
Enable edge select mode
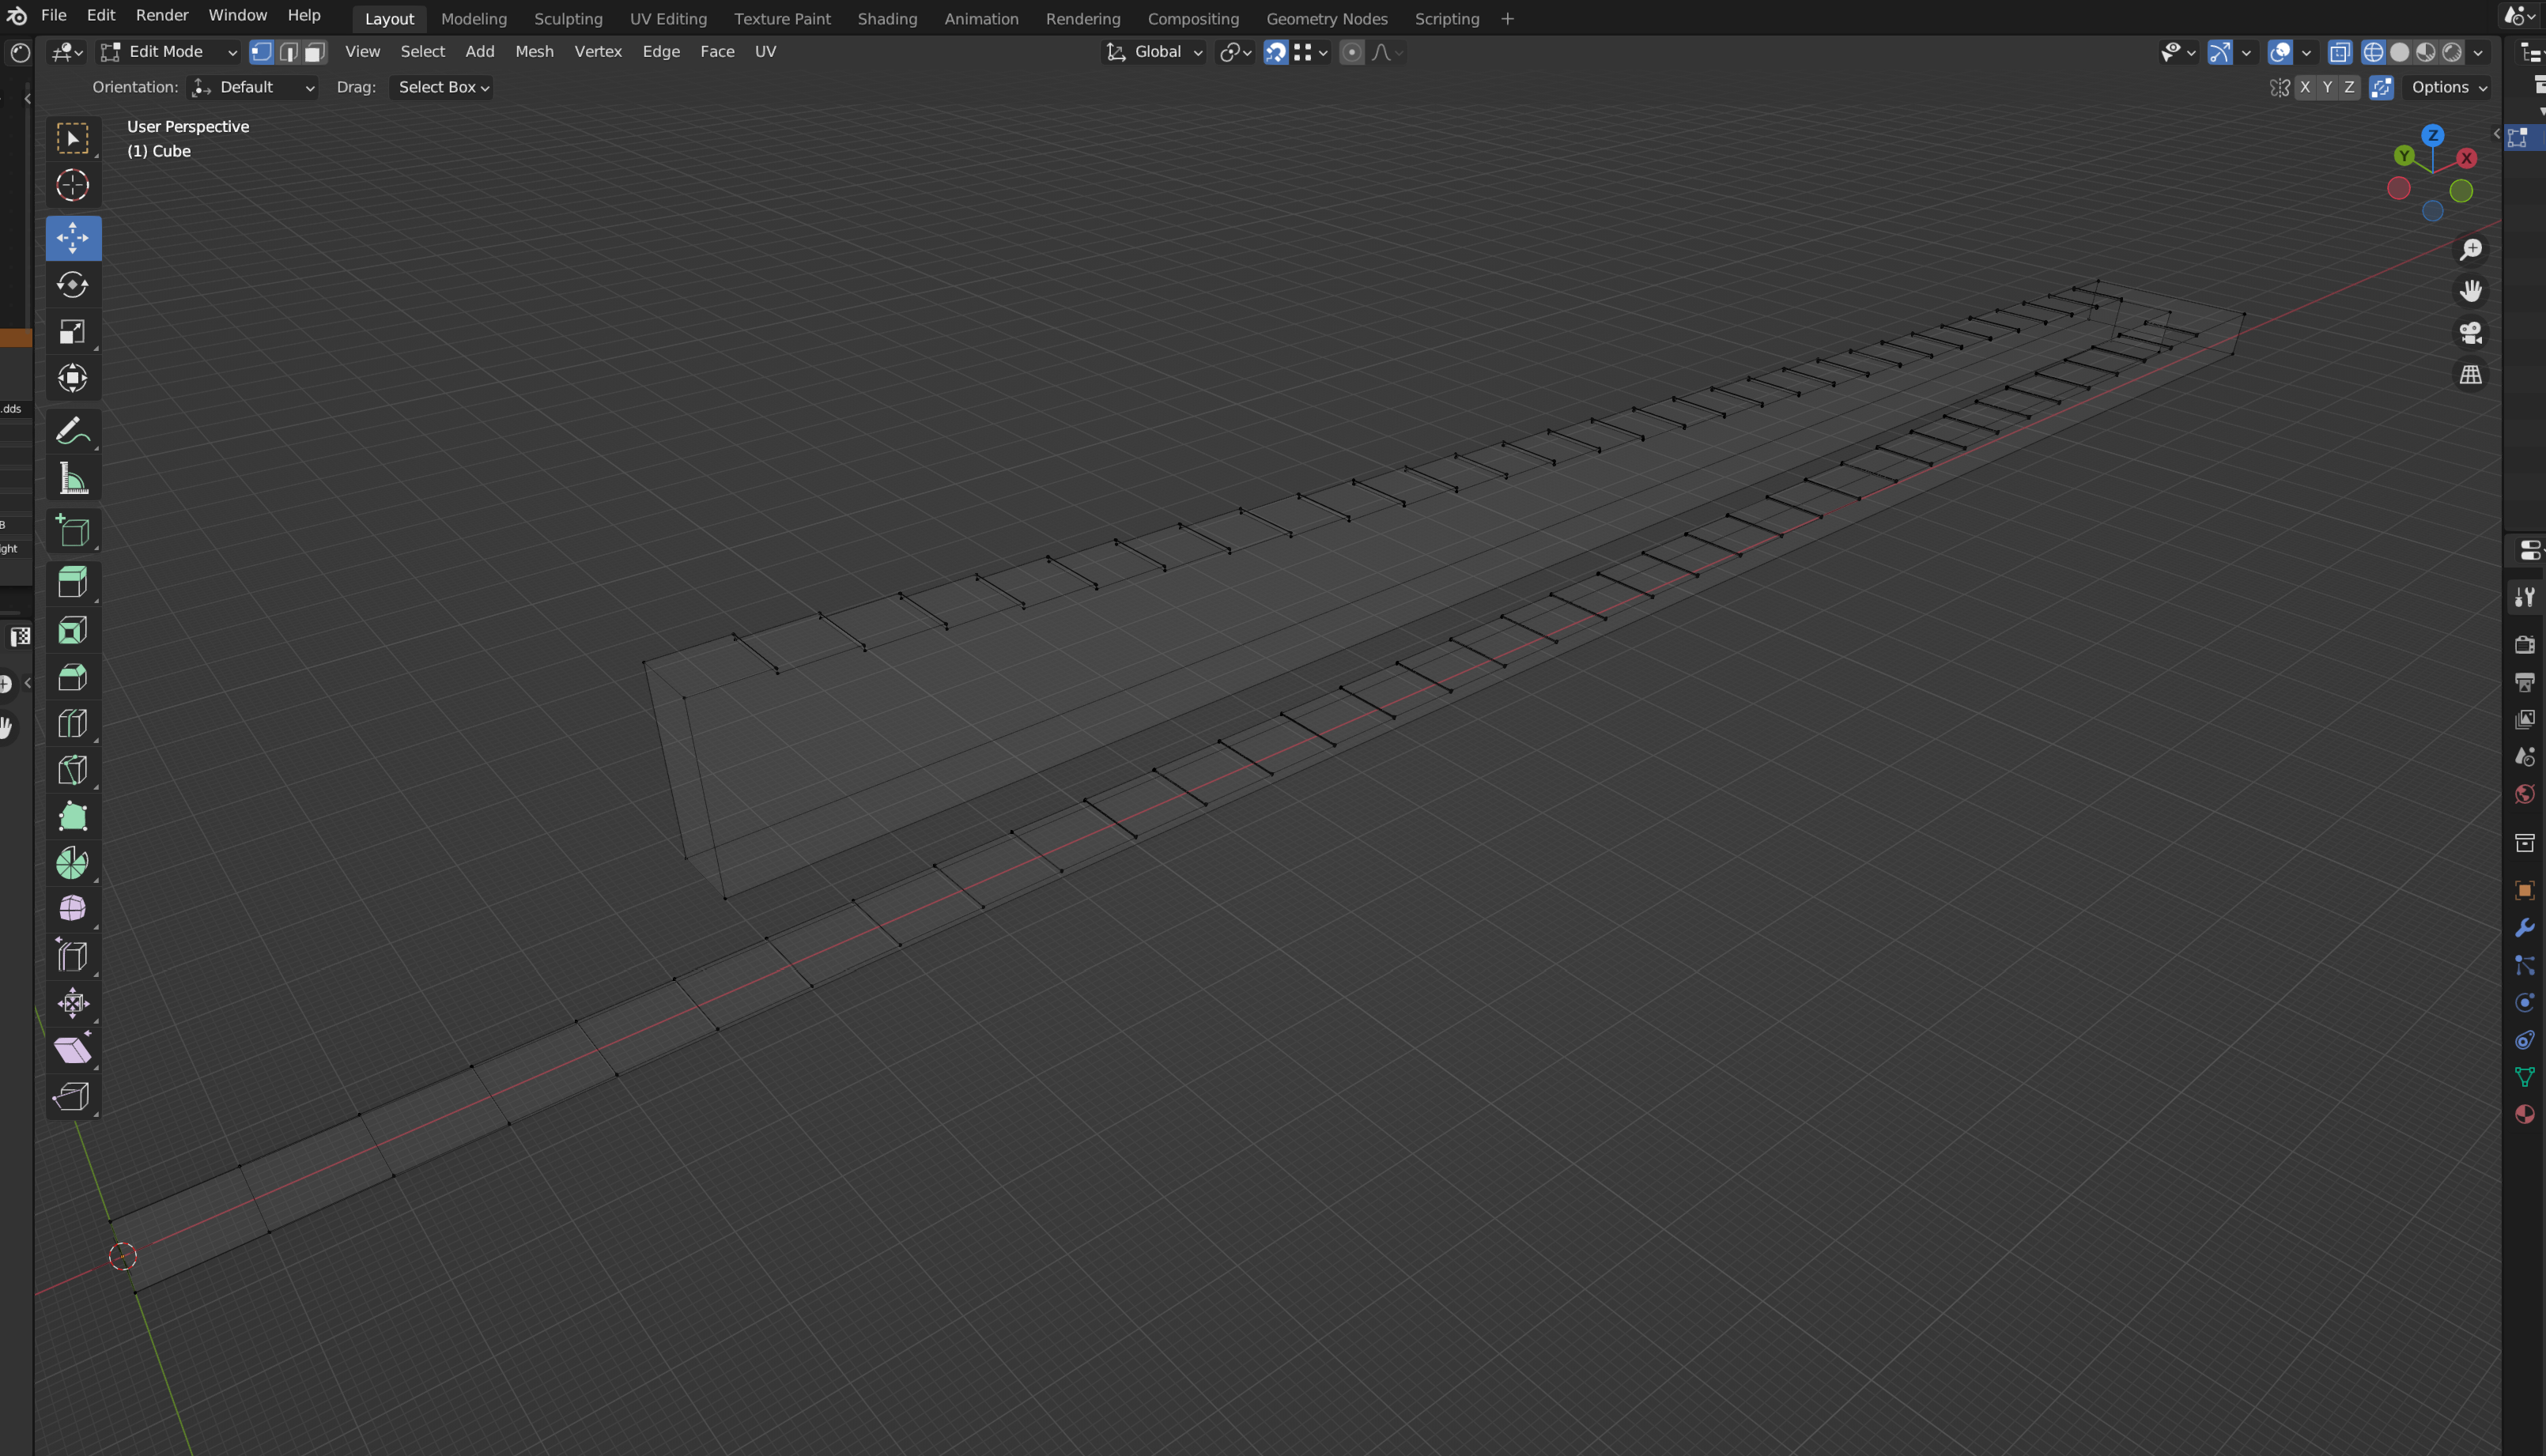click(289, 52)
